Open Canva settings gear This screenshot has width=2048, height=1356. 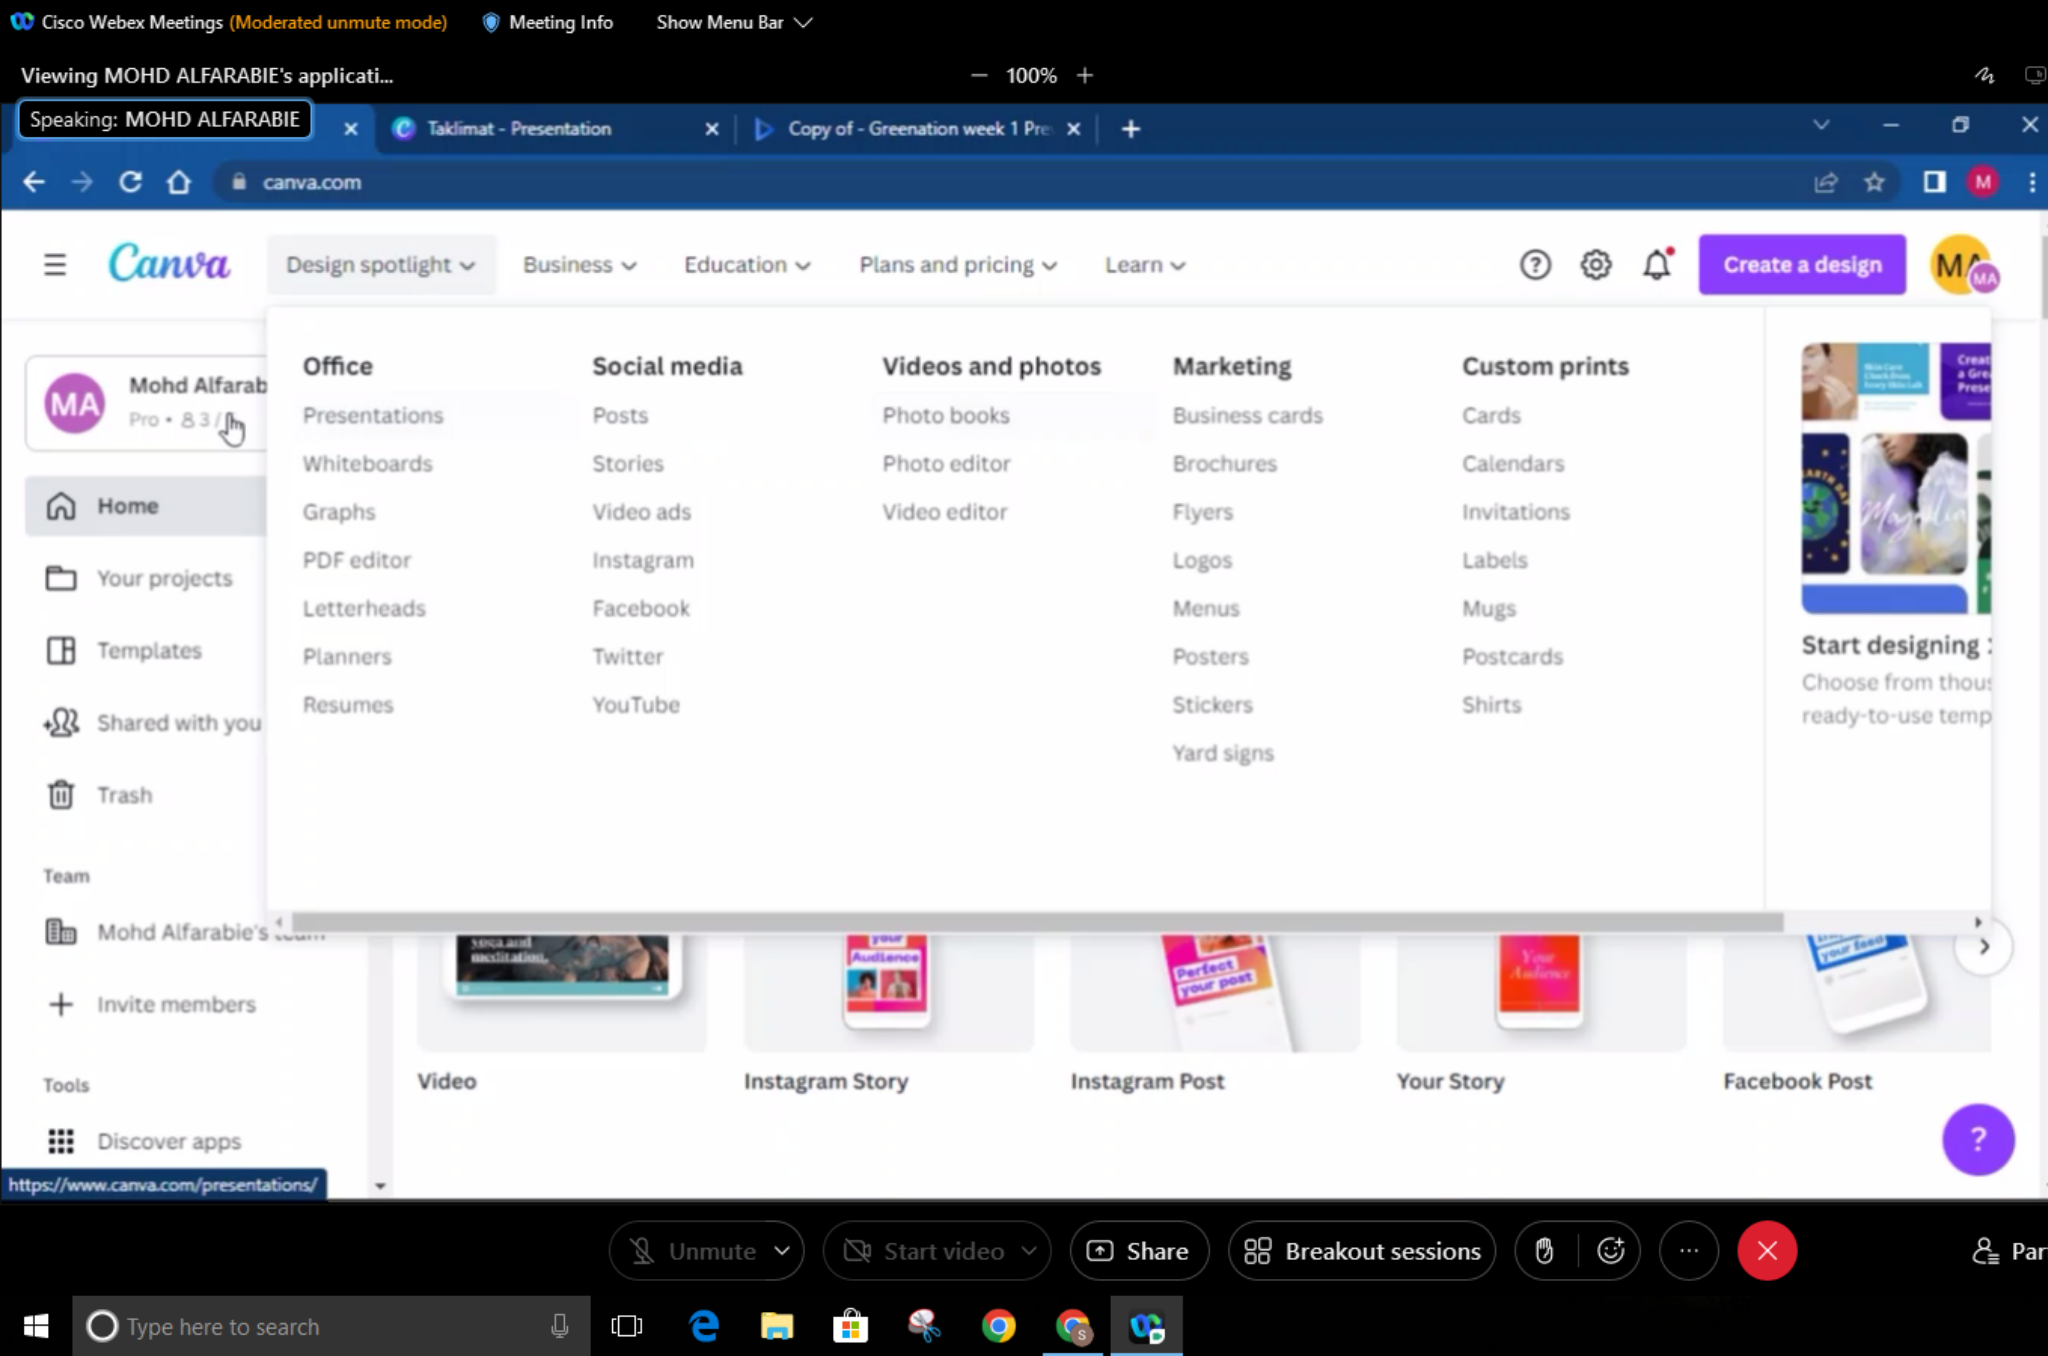point(1596,265)
